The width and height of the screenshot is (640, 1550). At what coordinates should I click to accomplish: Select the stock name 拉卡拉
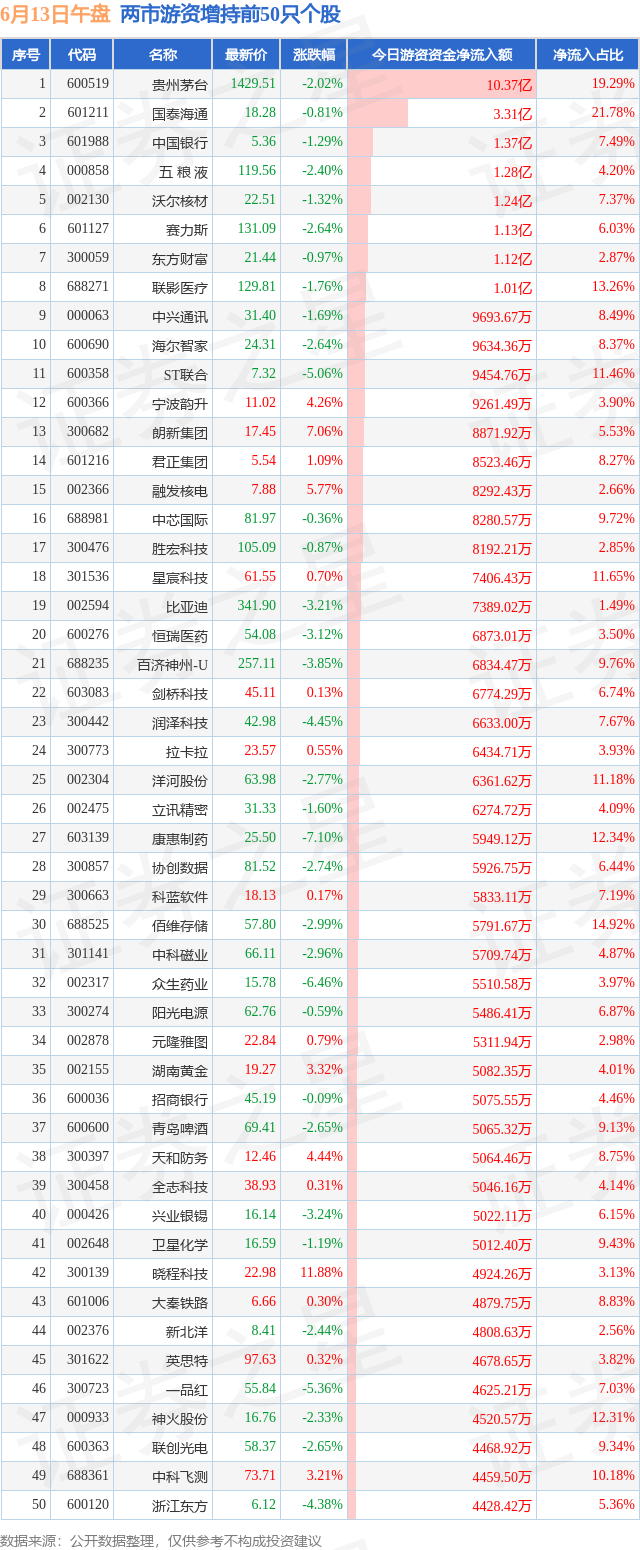[187, 751]
